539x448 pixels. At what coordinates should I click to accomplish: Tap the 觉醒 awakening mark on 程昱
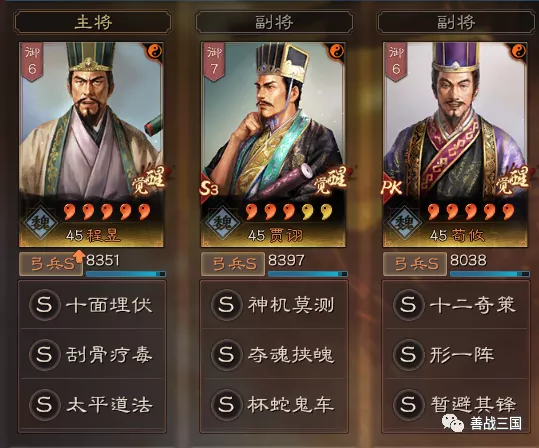(x=149, y=181)
